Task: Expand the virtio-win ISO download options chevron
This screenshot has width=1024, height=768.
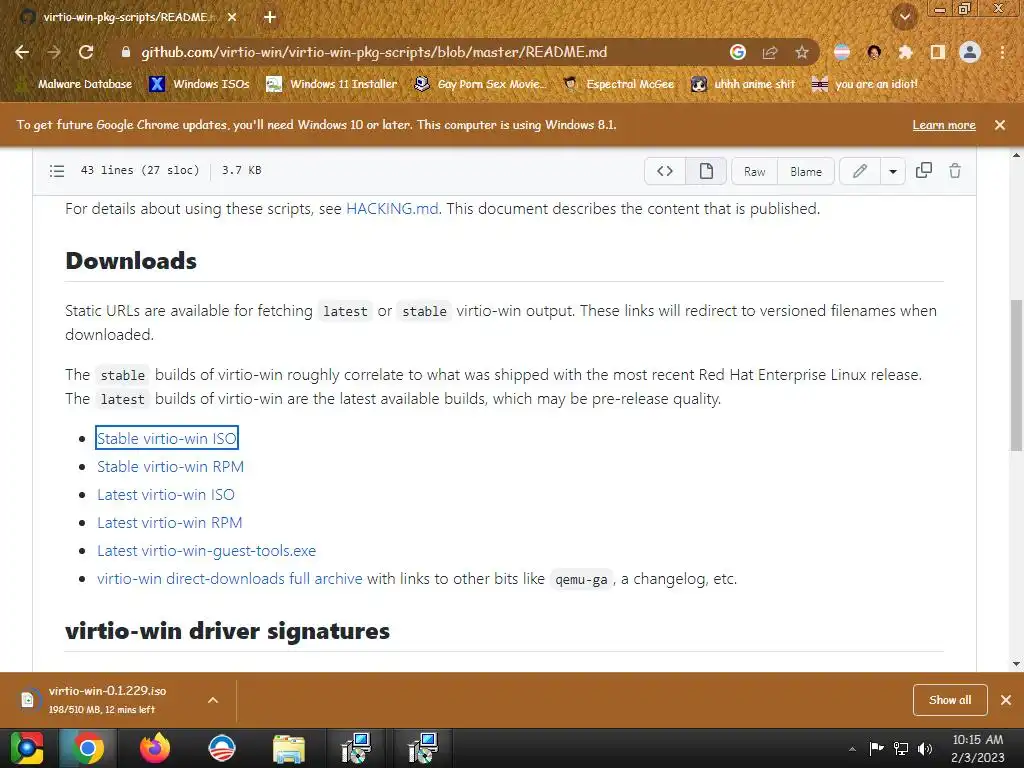Action: pyautogui.click(x=213, y=700)
